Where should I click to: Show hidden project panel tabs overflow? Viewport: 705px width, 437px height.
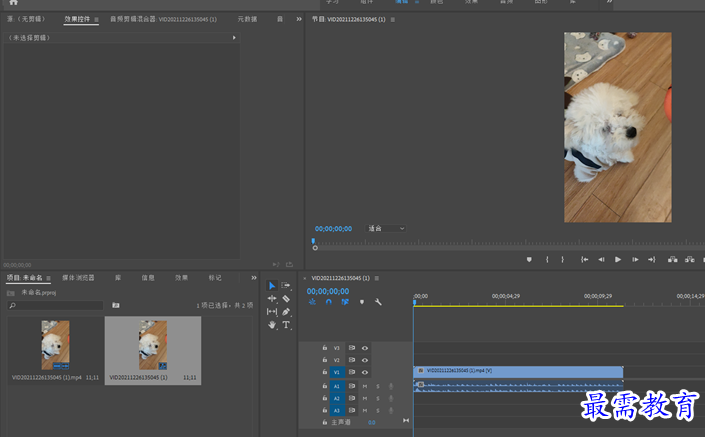[x=254, y=278]
